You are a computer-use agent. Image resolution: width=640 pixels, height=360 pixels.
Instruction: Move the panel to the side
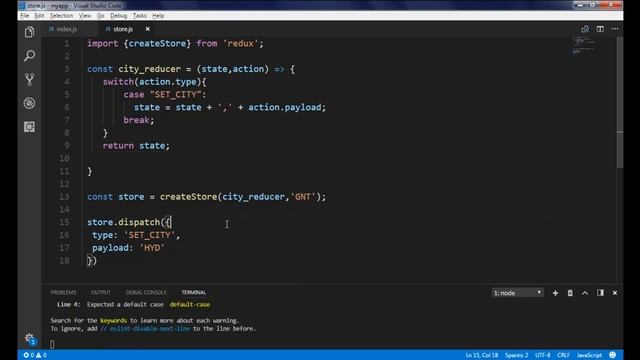(x=600, y=293)
